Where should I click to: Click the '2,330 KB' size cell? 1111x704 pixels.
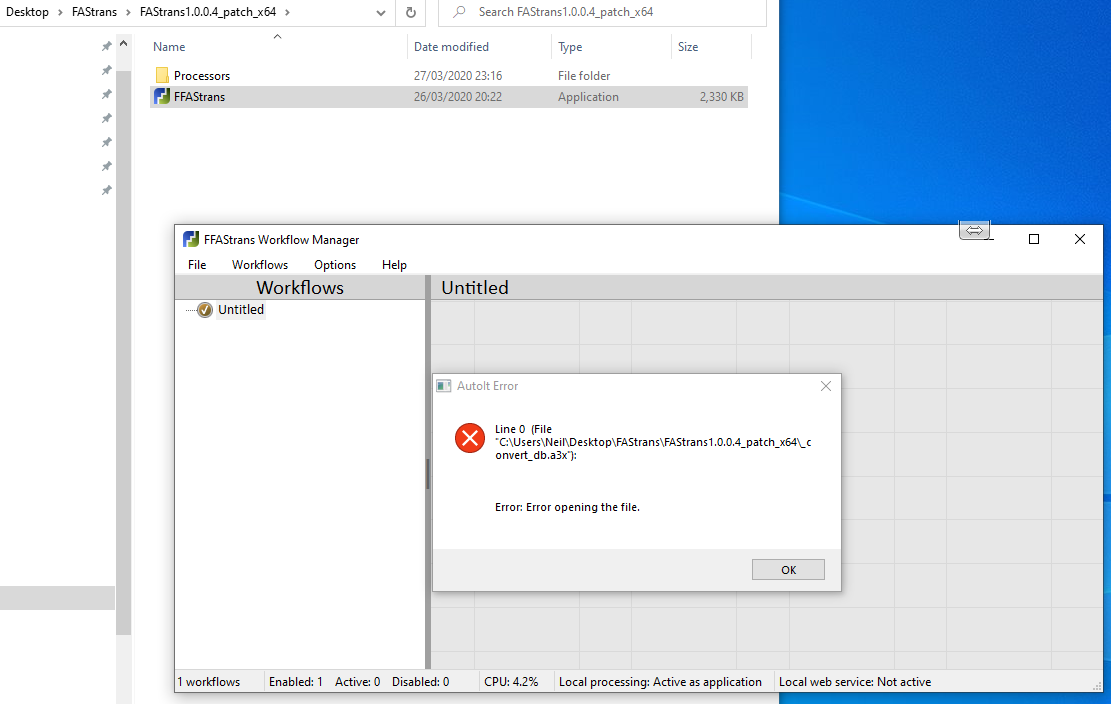(721, 97)
